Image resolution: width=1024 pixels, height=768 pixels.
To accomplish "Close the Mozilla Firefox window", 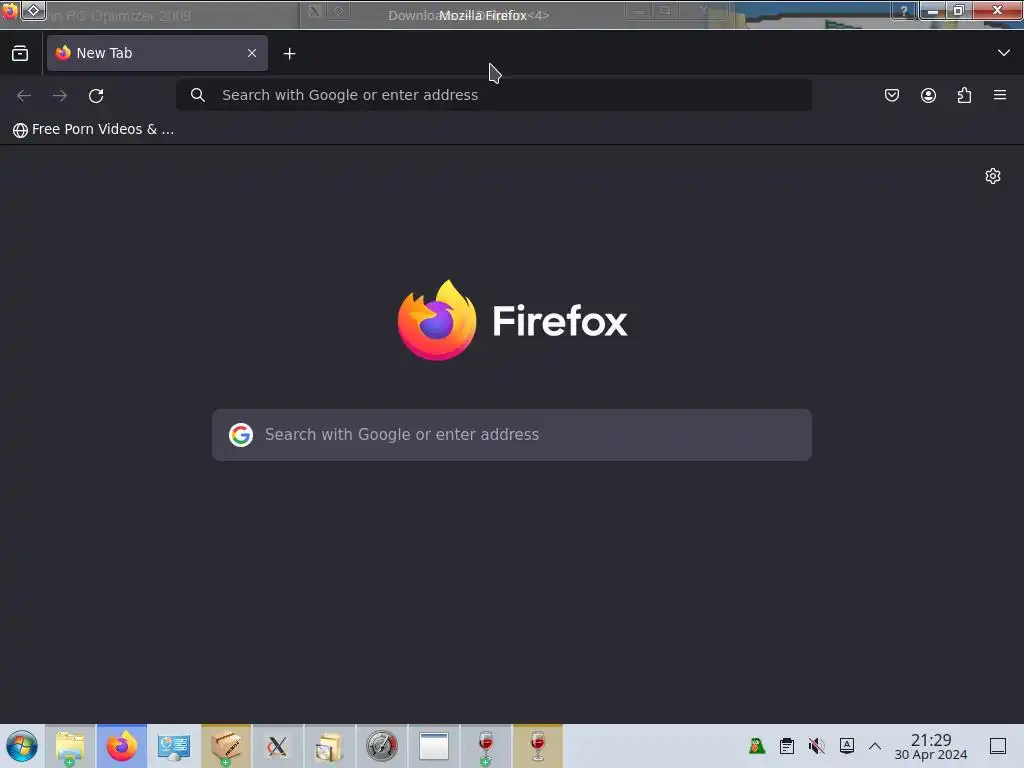I will [x=997, y=10].
